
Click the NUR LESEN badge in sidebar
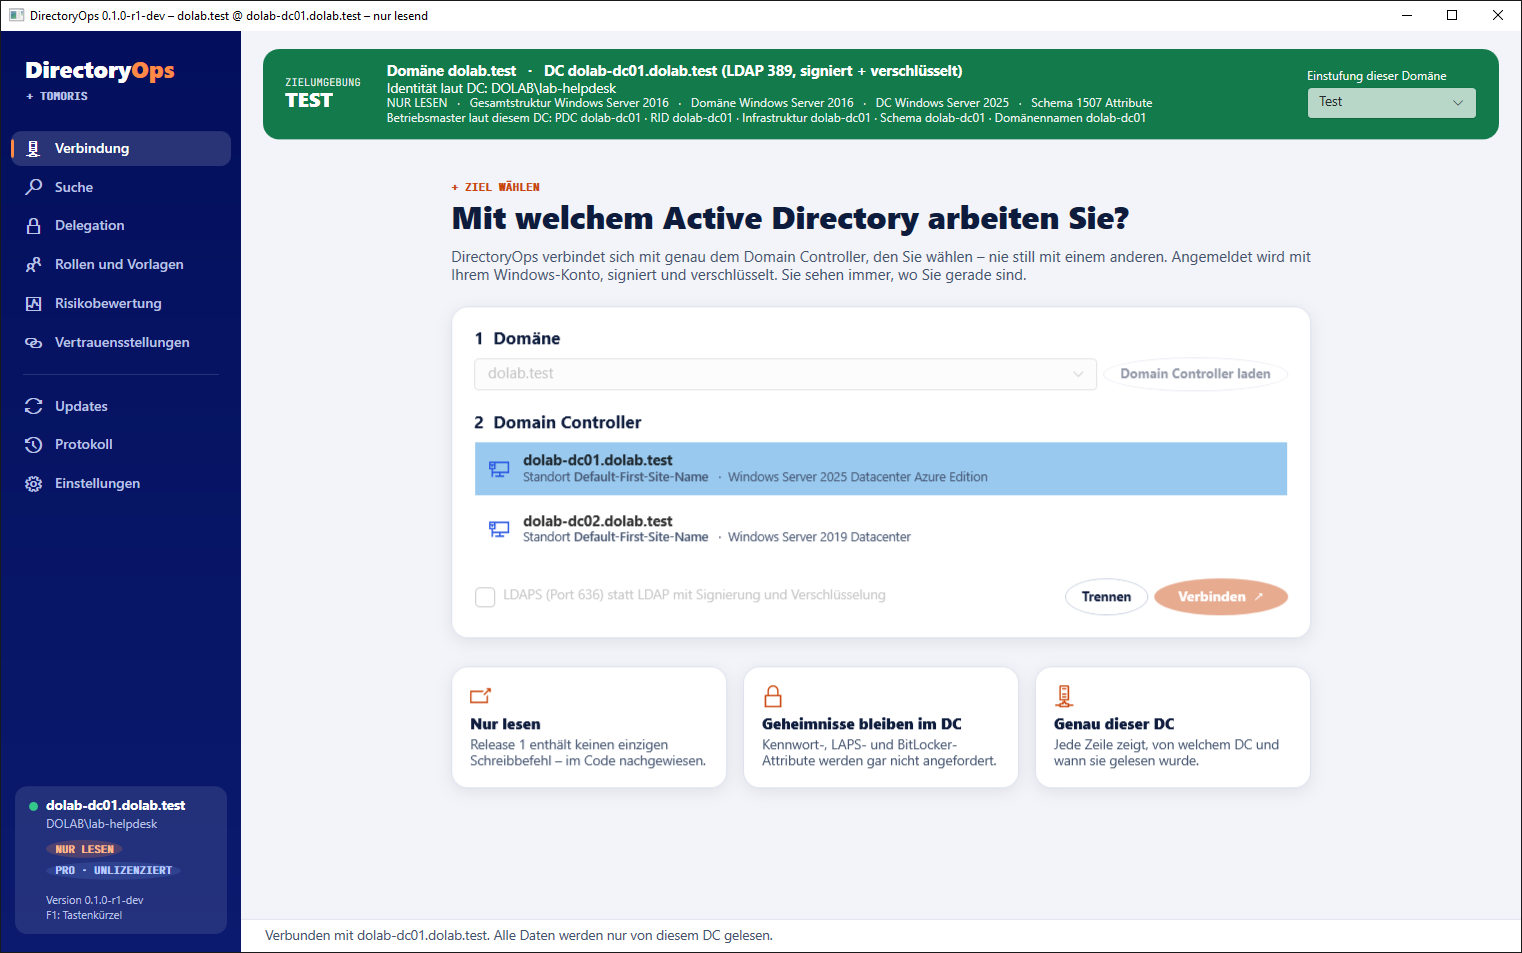tap(84, 849)
